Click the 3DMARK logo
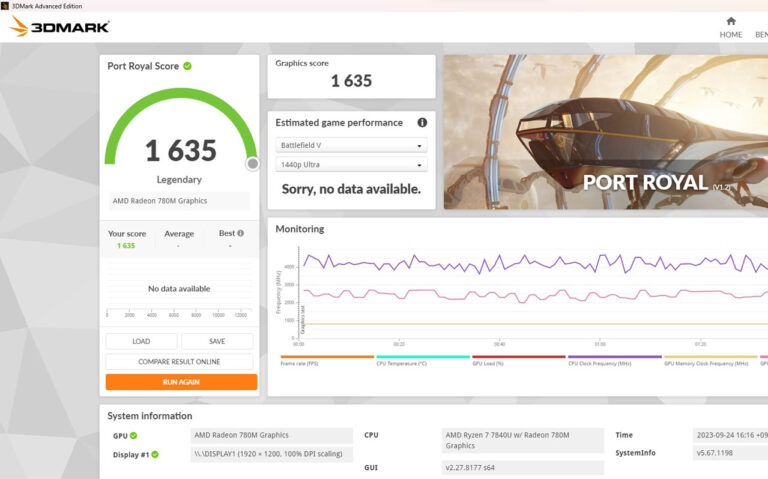768x479 pixels. (59, 27)
